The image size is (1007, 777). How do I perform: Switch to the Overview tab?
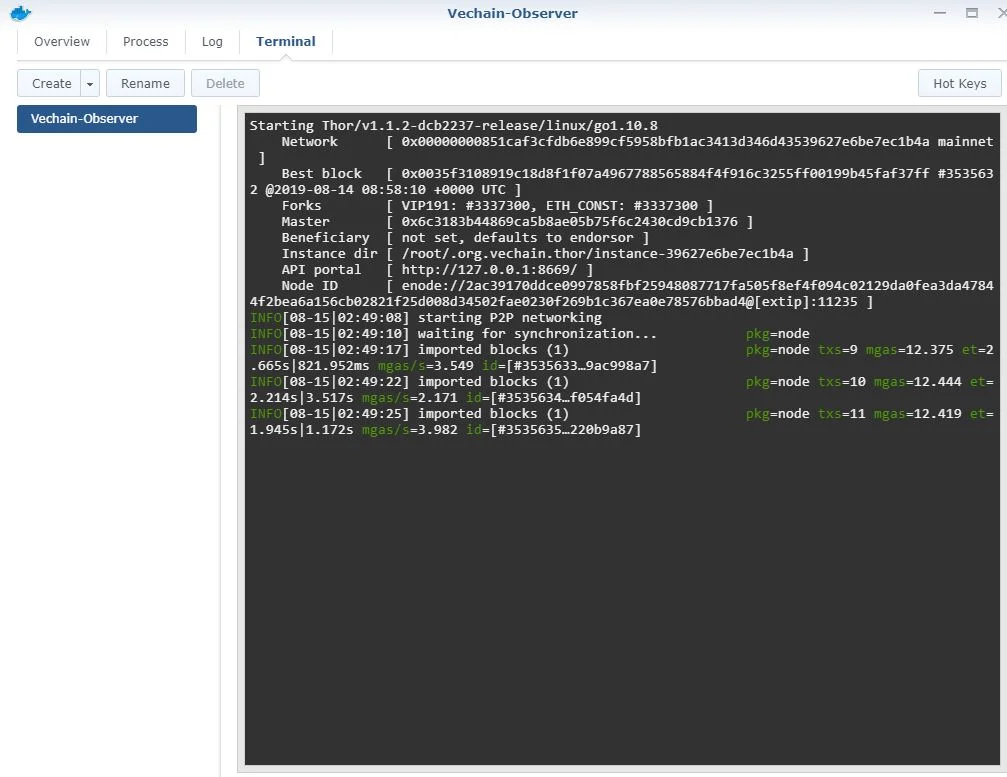(62, 42)
